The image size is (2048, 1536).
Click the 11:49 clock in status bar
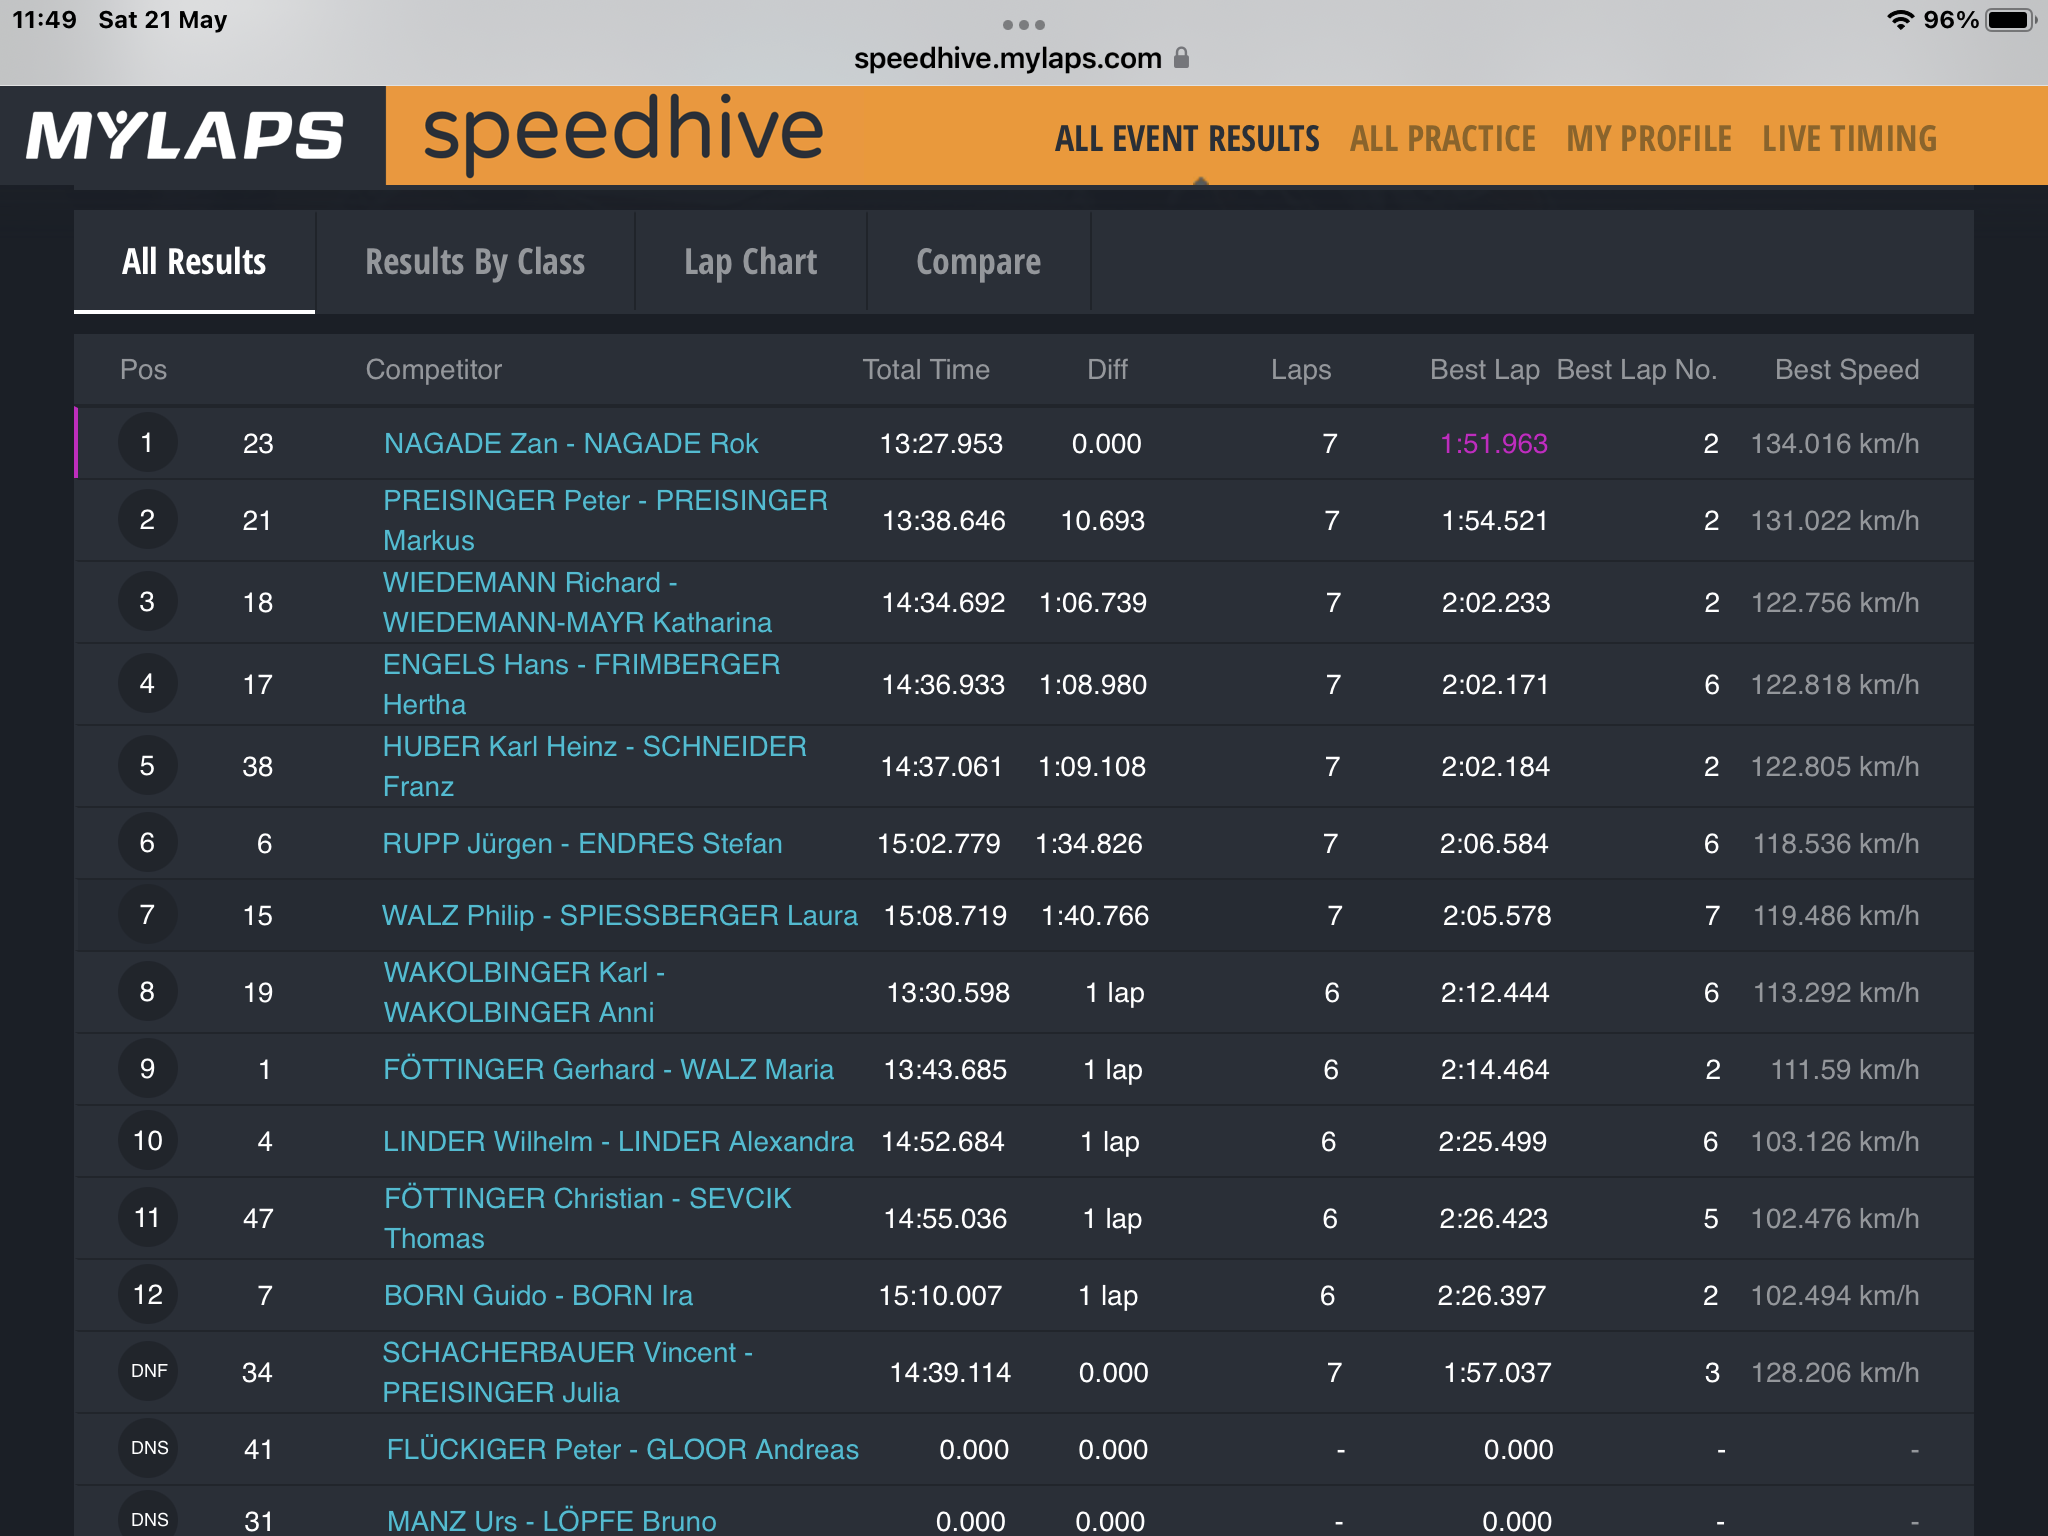tap(44, 20)
